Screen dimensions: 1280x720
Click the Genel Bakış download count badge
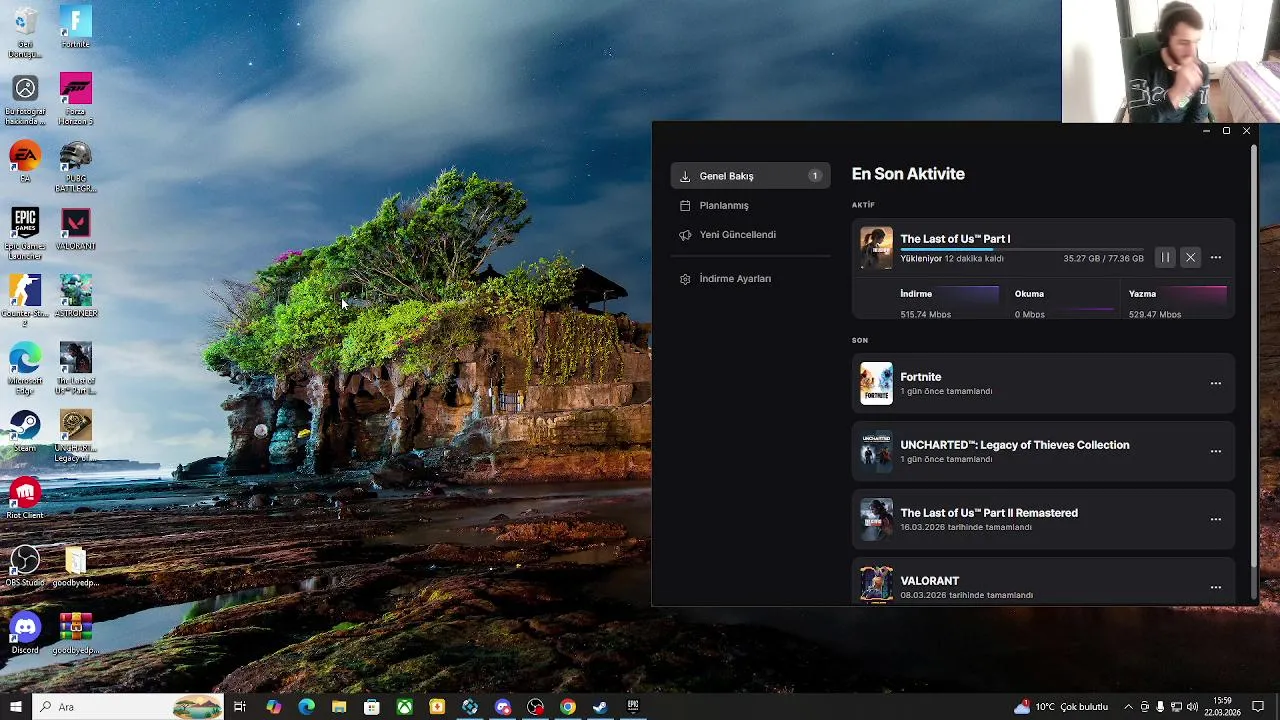pos(814,176)
